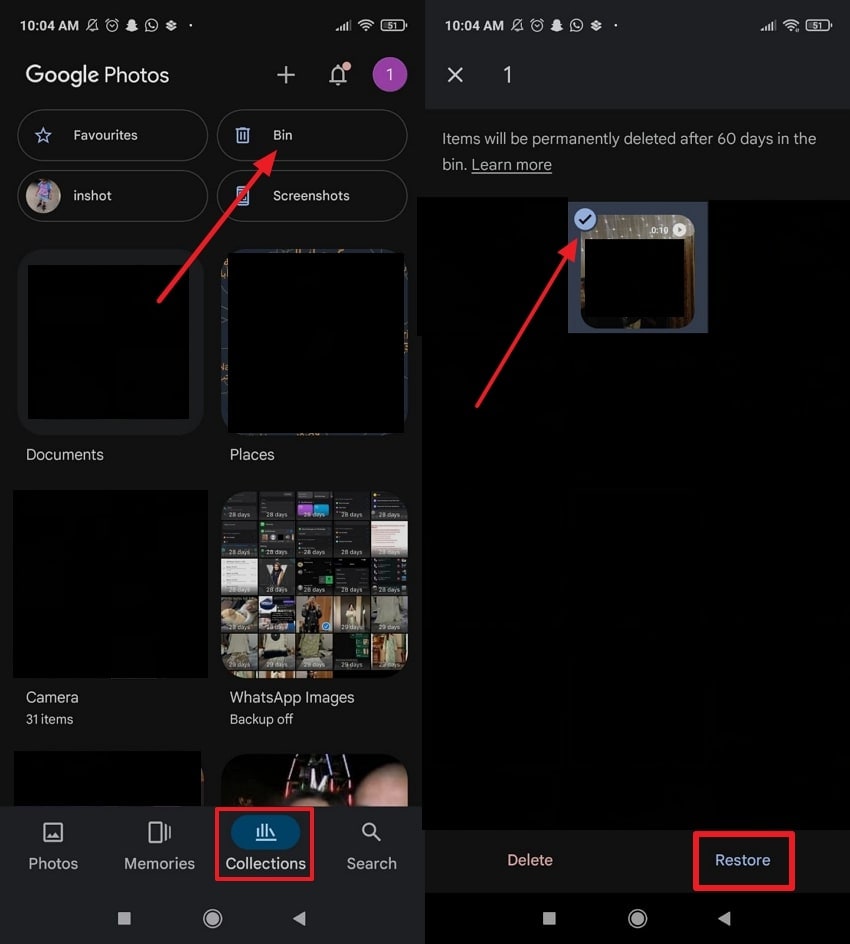Tap the Android back triangle on right screen

point(724,918)
